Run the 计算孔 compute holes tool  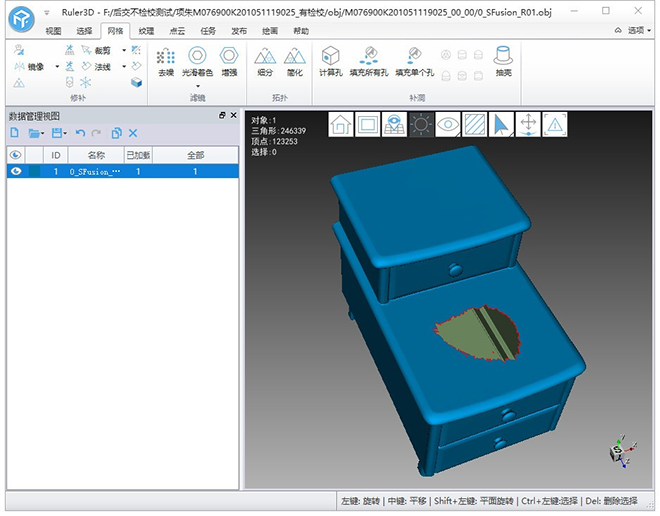[331, 62]
